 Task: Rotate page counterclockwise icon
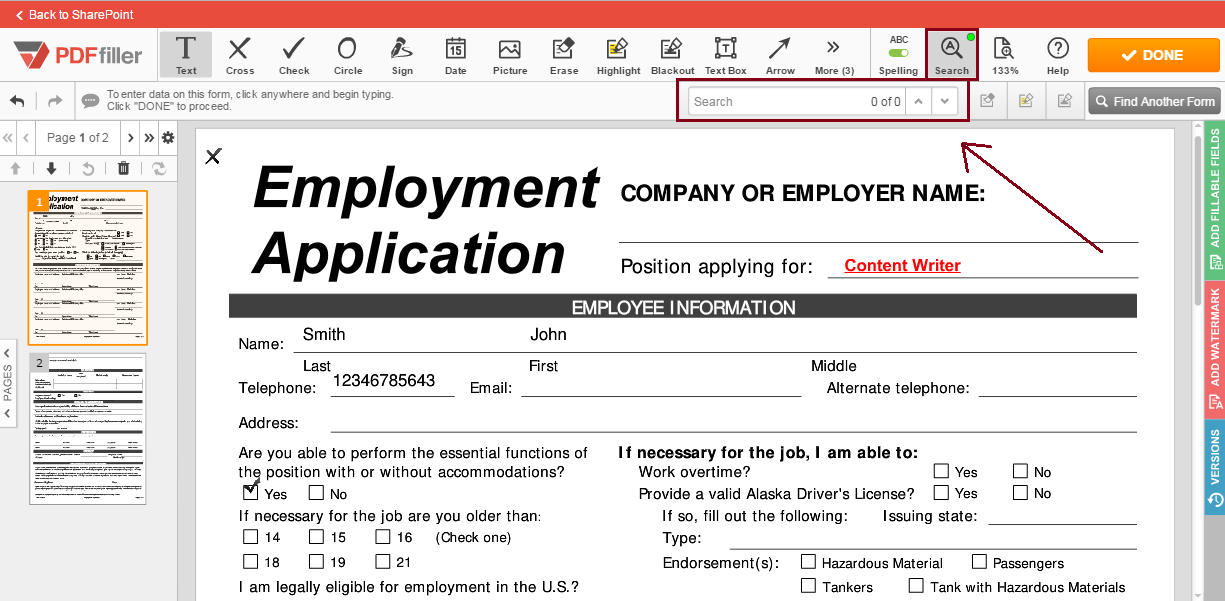(x=87, y=168)
